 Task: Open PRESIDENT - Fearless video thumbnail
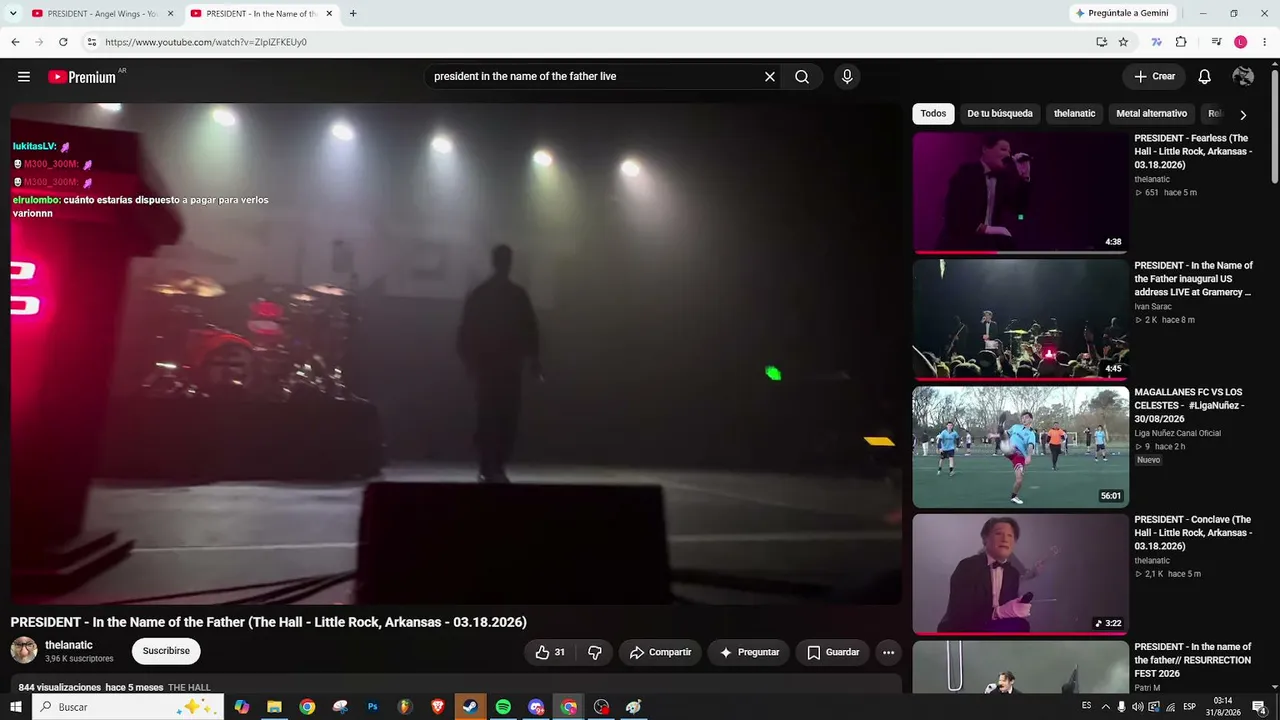(x=1020, y=193)
